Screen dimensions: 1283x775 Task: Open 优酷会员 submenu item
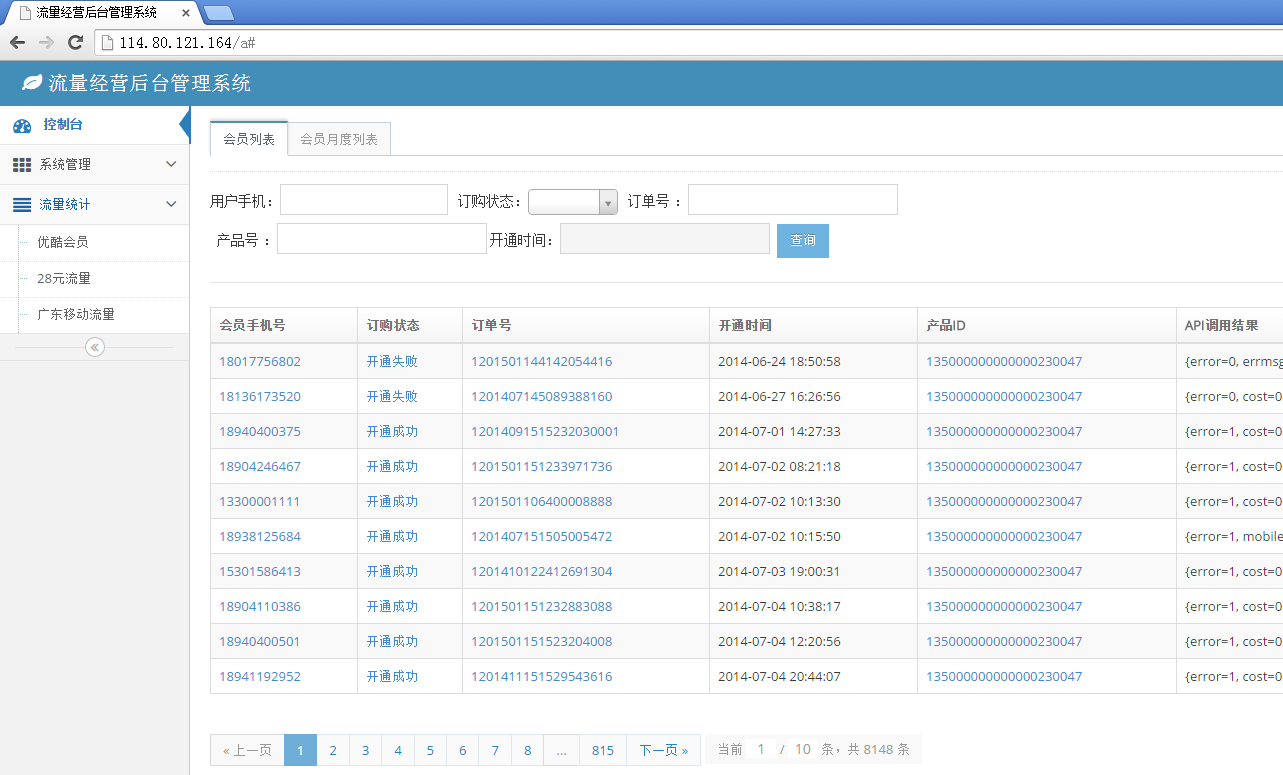pos(62,242)
